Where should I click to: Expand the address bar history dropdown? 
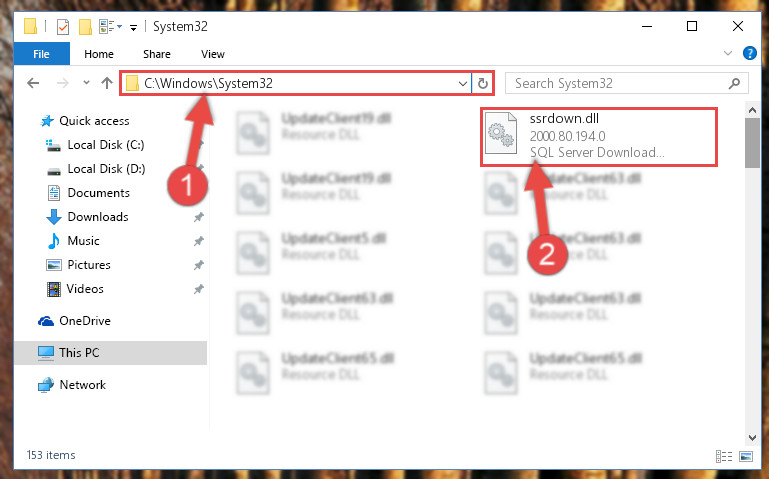462,83
